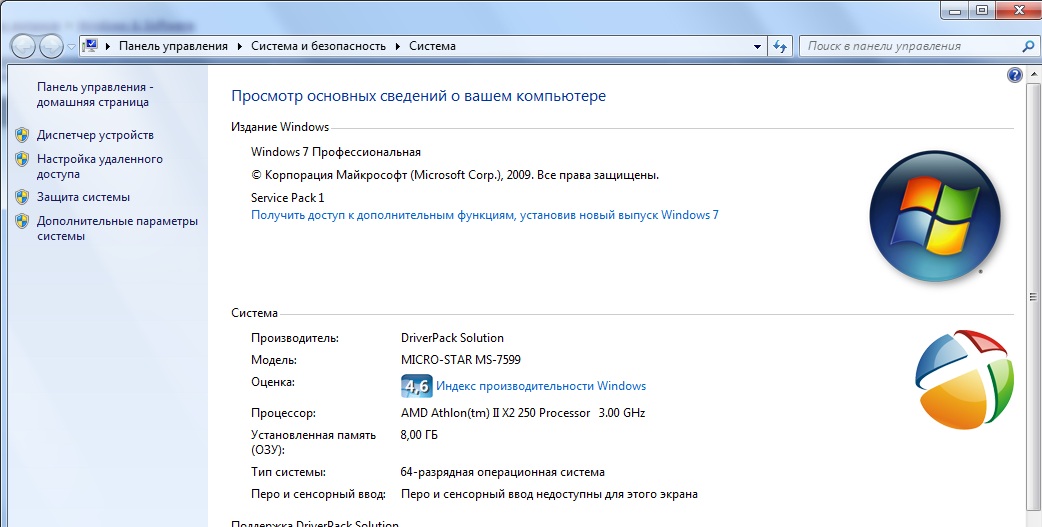Select 'Система и безопасность' breadcrumb
This screenshot has width=1042, height=527.
pos(318,46)
